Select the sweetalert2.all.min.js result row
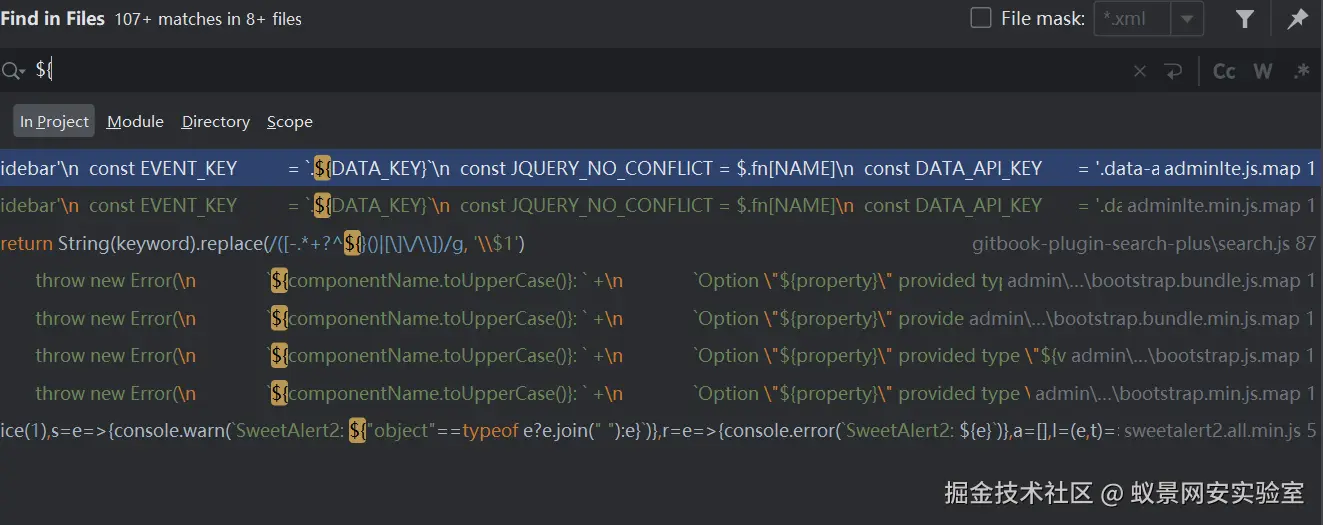Image resolution: width=1323 pixels, height=525 pixels. [x=661, y=431]
